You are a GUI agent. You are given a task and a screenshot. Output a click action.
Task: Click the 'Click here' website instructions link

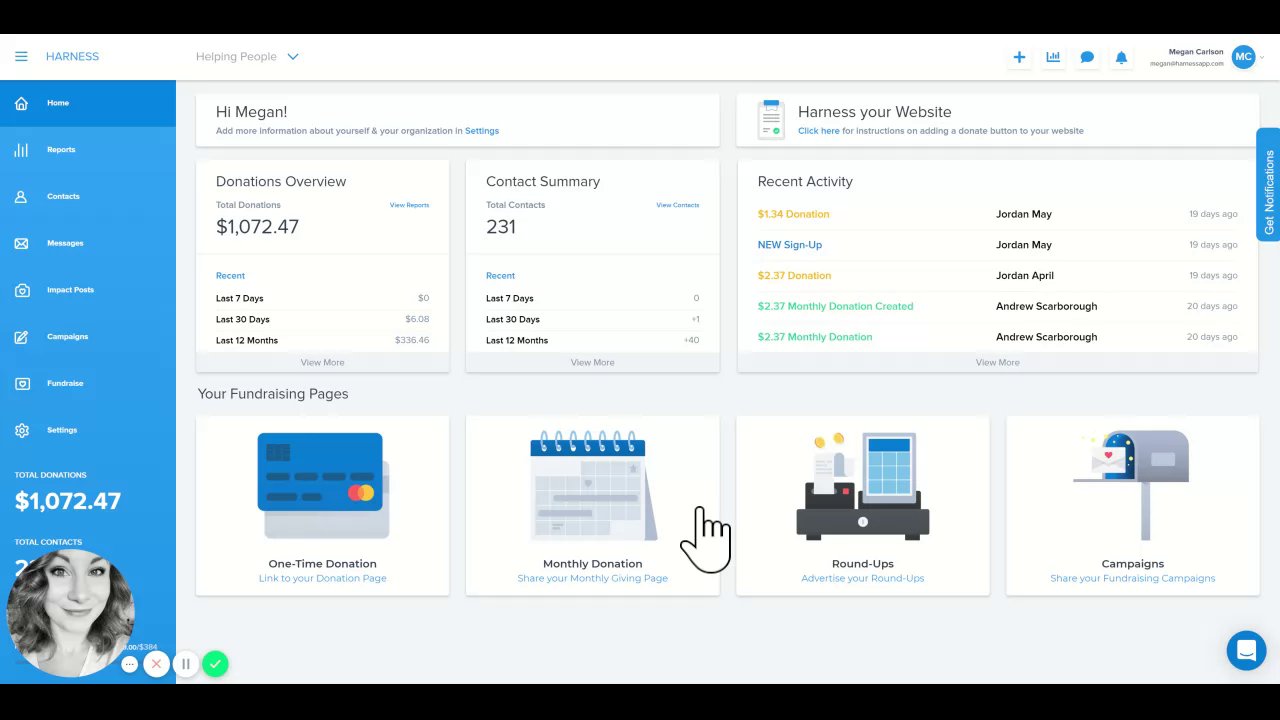(819, 131)
